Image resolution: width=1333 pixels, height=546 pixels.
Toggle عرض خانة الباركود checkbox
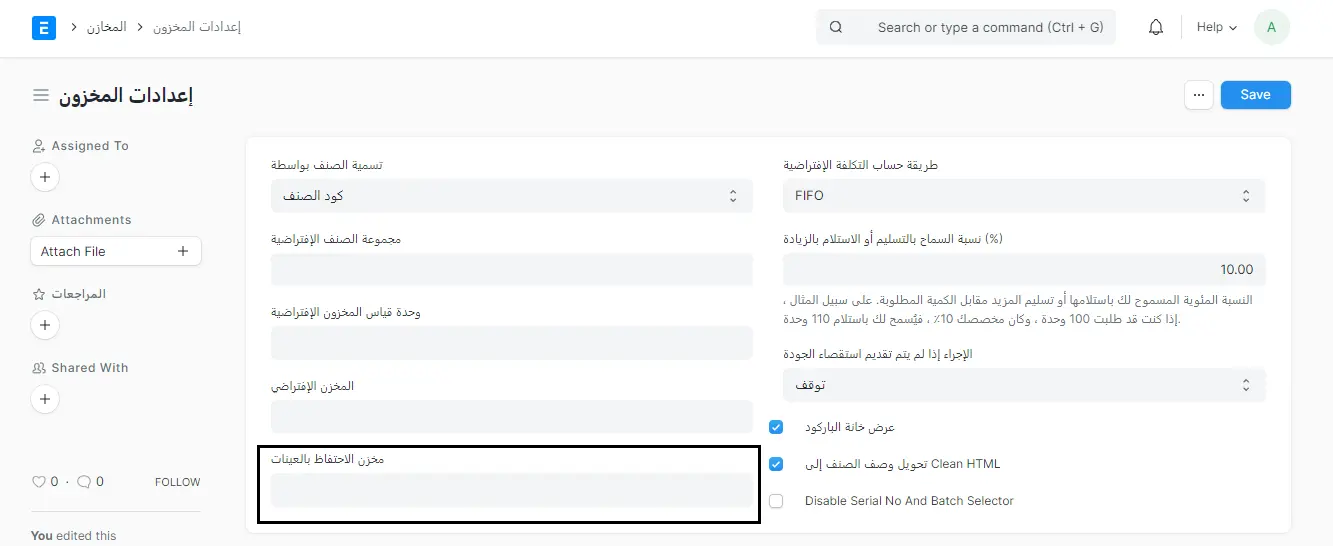(776, 427)
